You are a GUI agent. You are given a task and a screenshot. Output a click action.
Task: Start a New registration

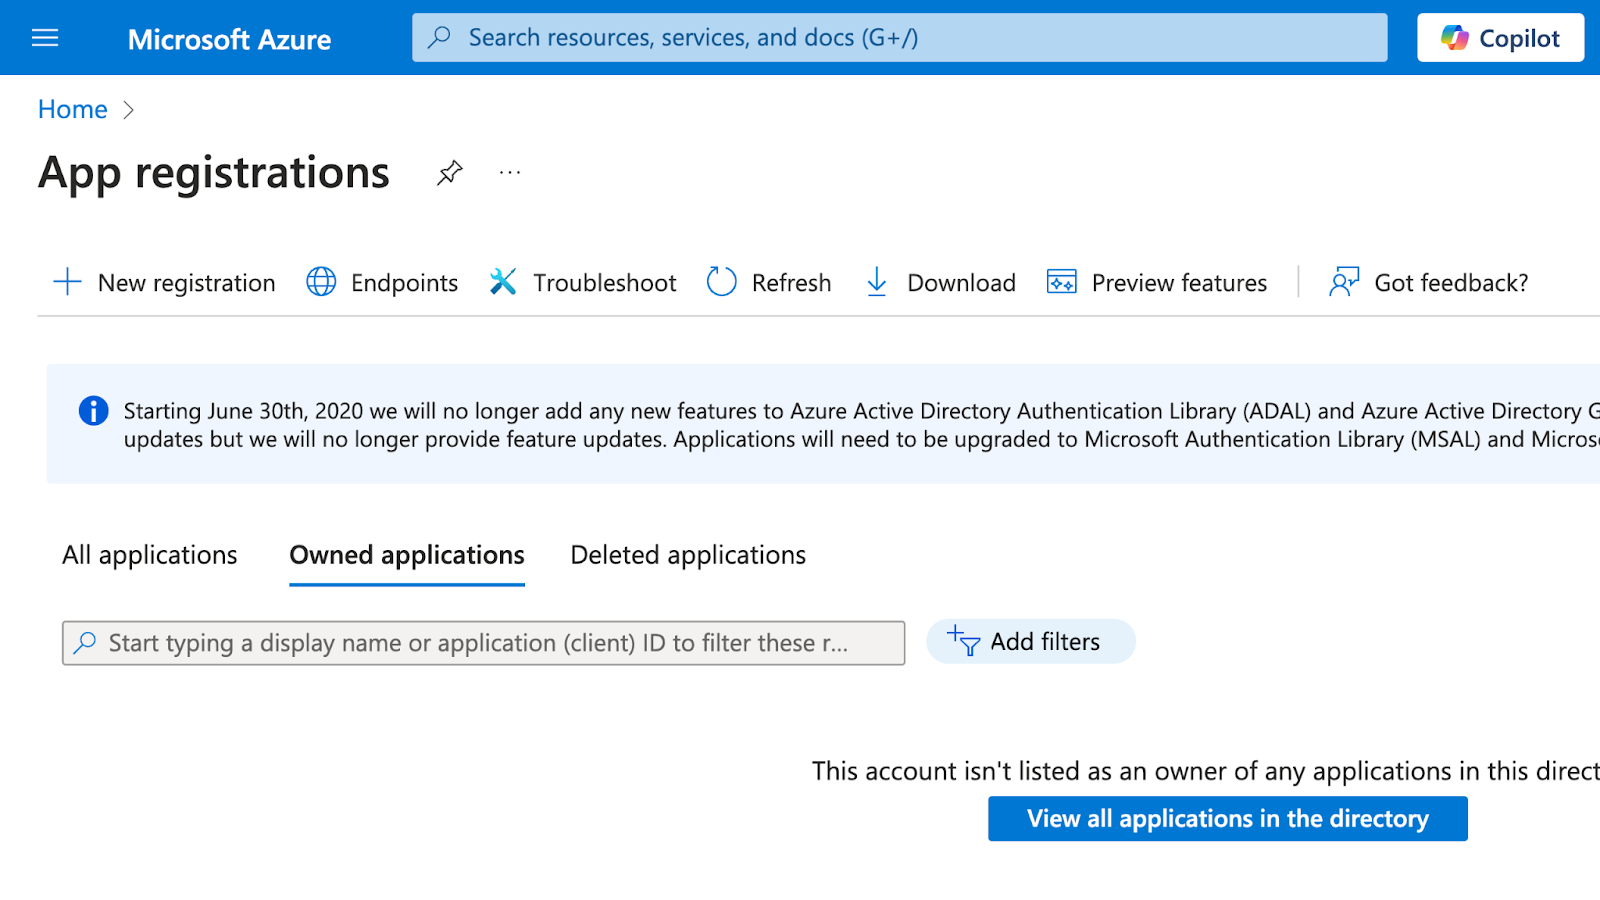point(164,283)
